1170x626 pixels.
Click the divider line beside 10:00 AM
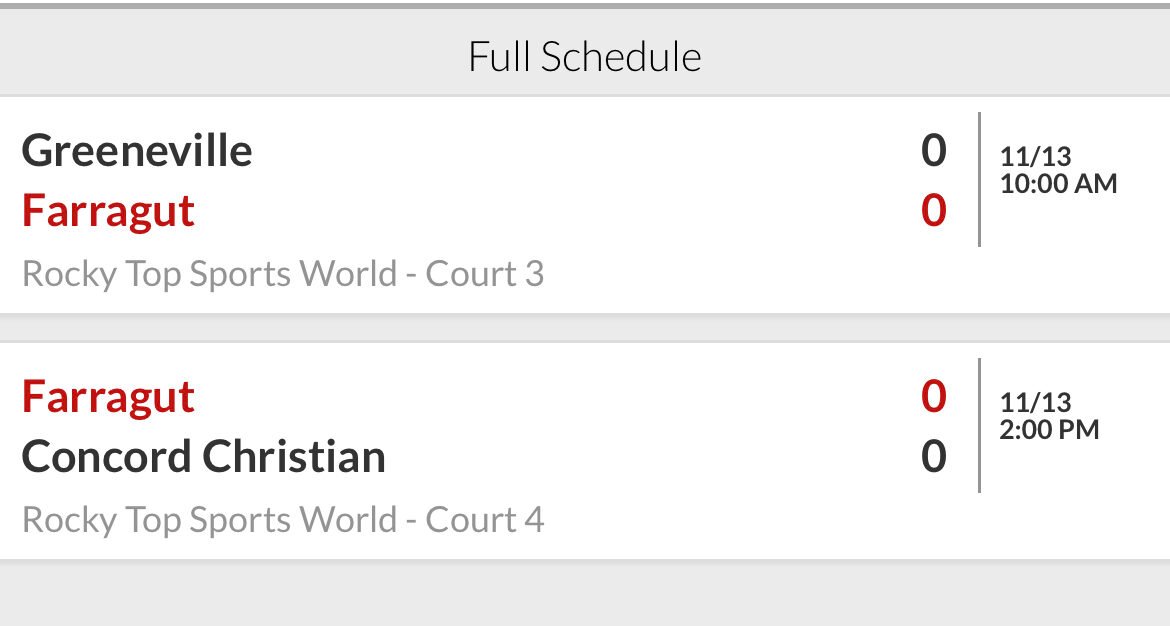979,180
